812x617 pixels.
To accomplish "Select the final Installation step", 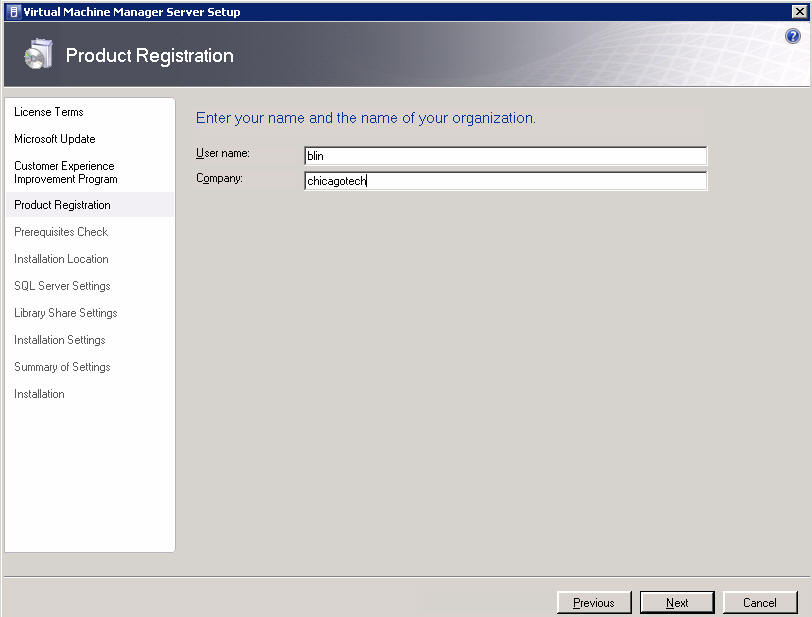I will point(39,394).
